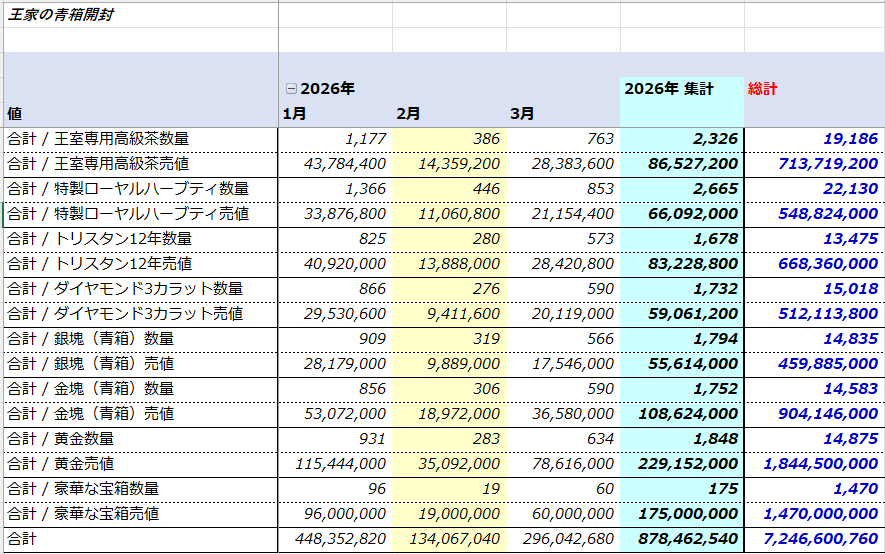
Task: Select the red 総計 header cell
Action: coord(763,89)
